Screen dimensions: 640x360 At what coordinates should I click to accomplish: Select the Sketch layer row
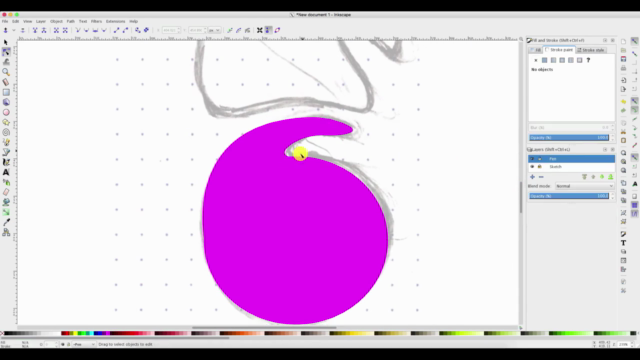tap(571, 167)
